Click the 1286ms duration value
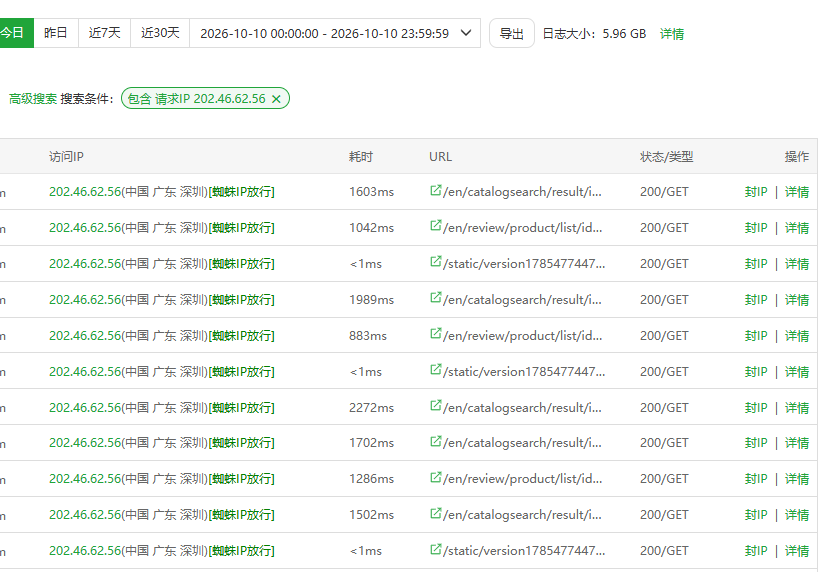Image resolution: width=822 pixels, height=572 pixels. pyautogui.click(x=371, y=479)
